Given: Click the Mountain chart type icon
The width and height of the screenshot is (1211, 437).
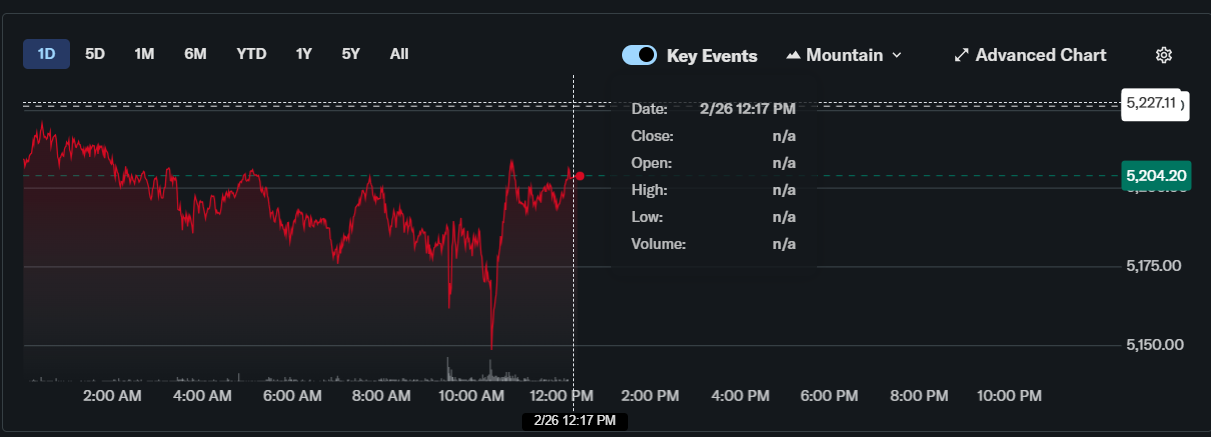Looking at the screenshot, I should pyautogui.click(x=794, y=55).
